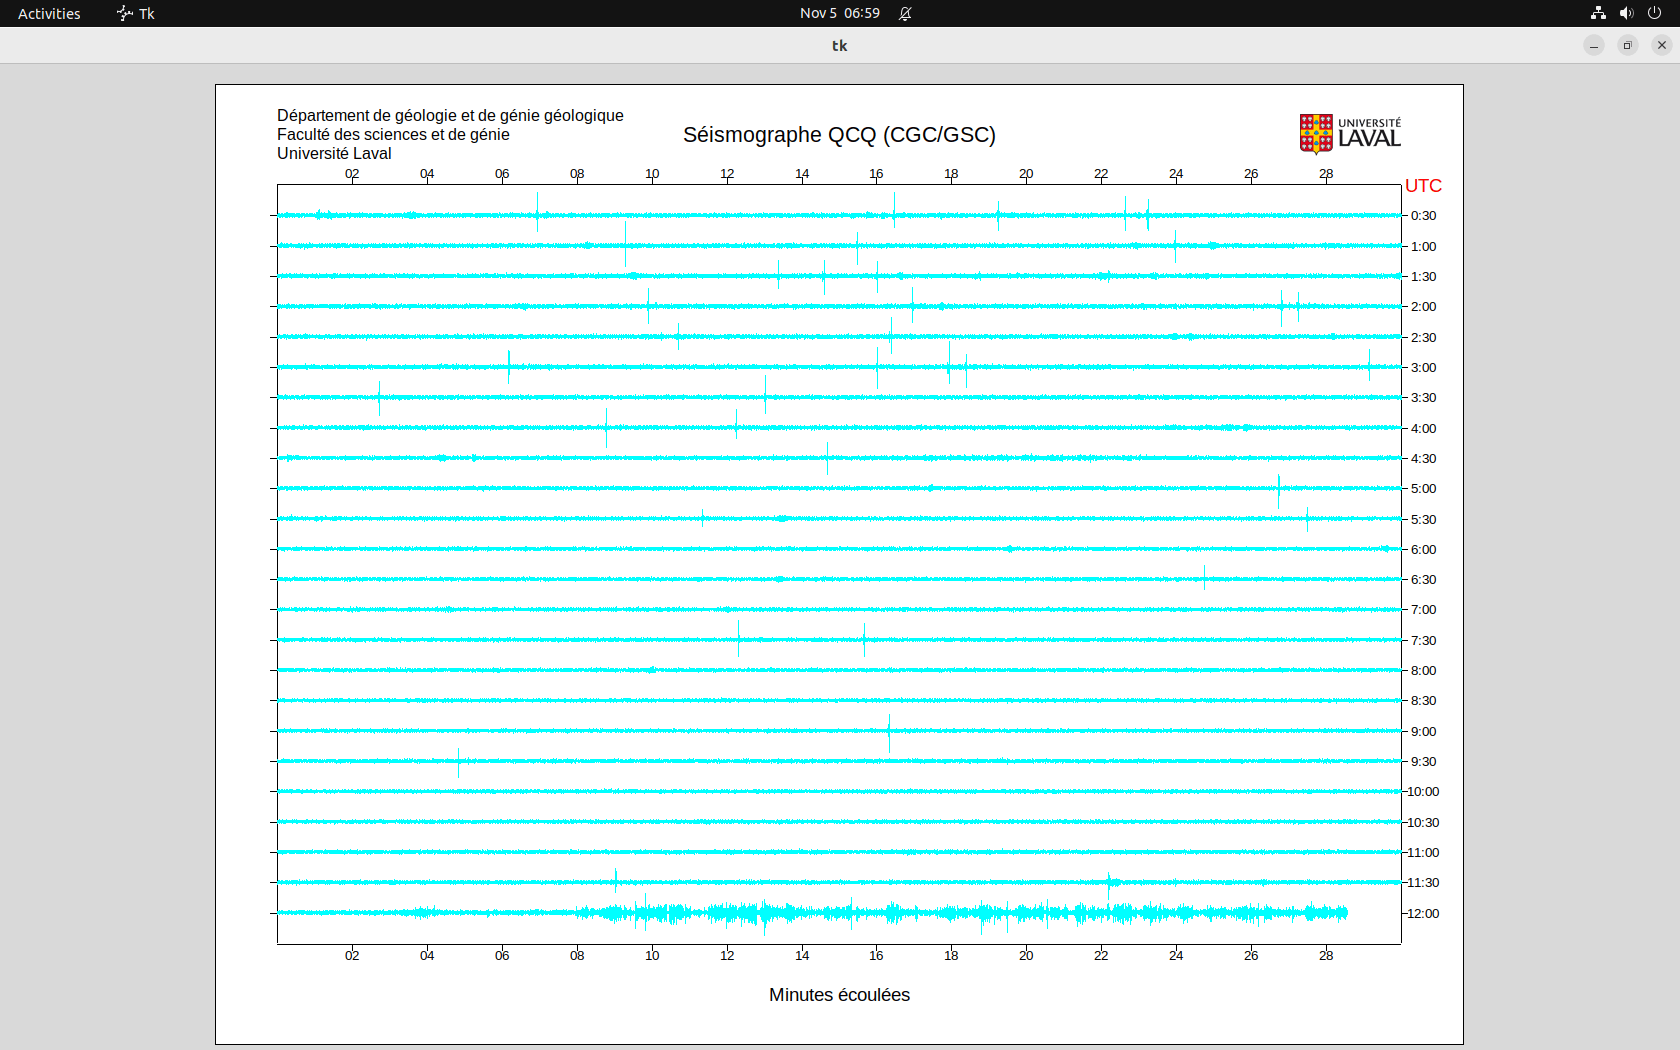Click the red UTC label
Viewport: 1680px width, 1050px height.
(1423, 186)
